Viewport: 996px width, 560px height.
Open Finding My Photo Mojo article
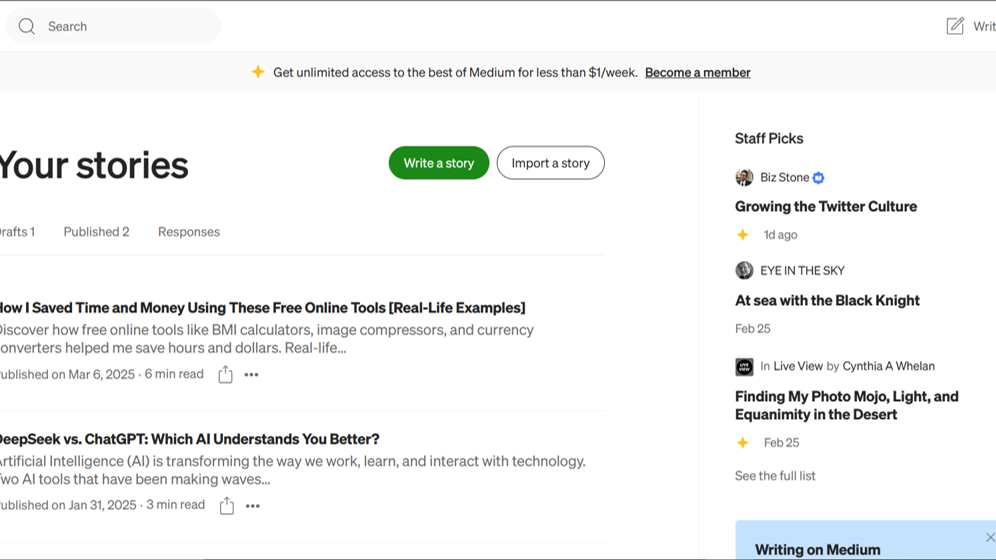pyautogui.click(x=847, y=405)
